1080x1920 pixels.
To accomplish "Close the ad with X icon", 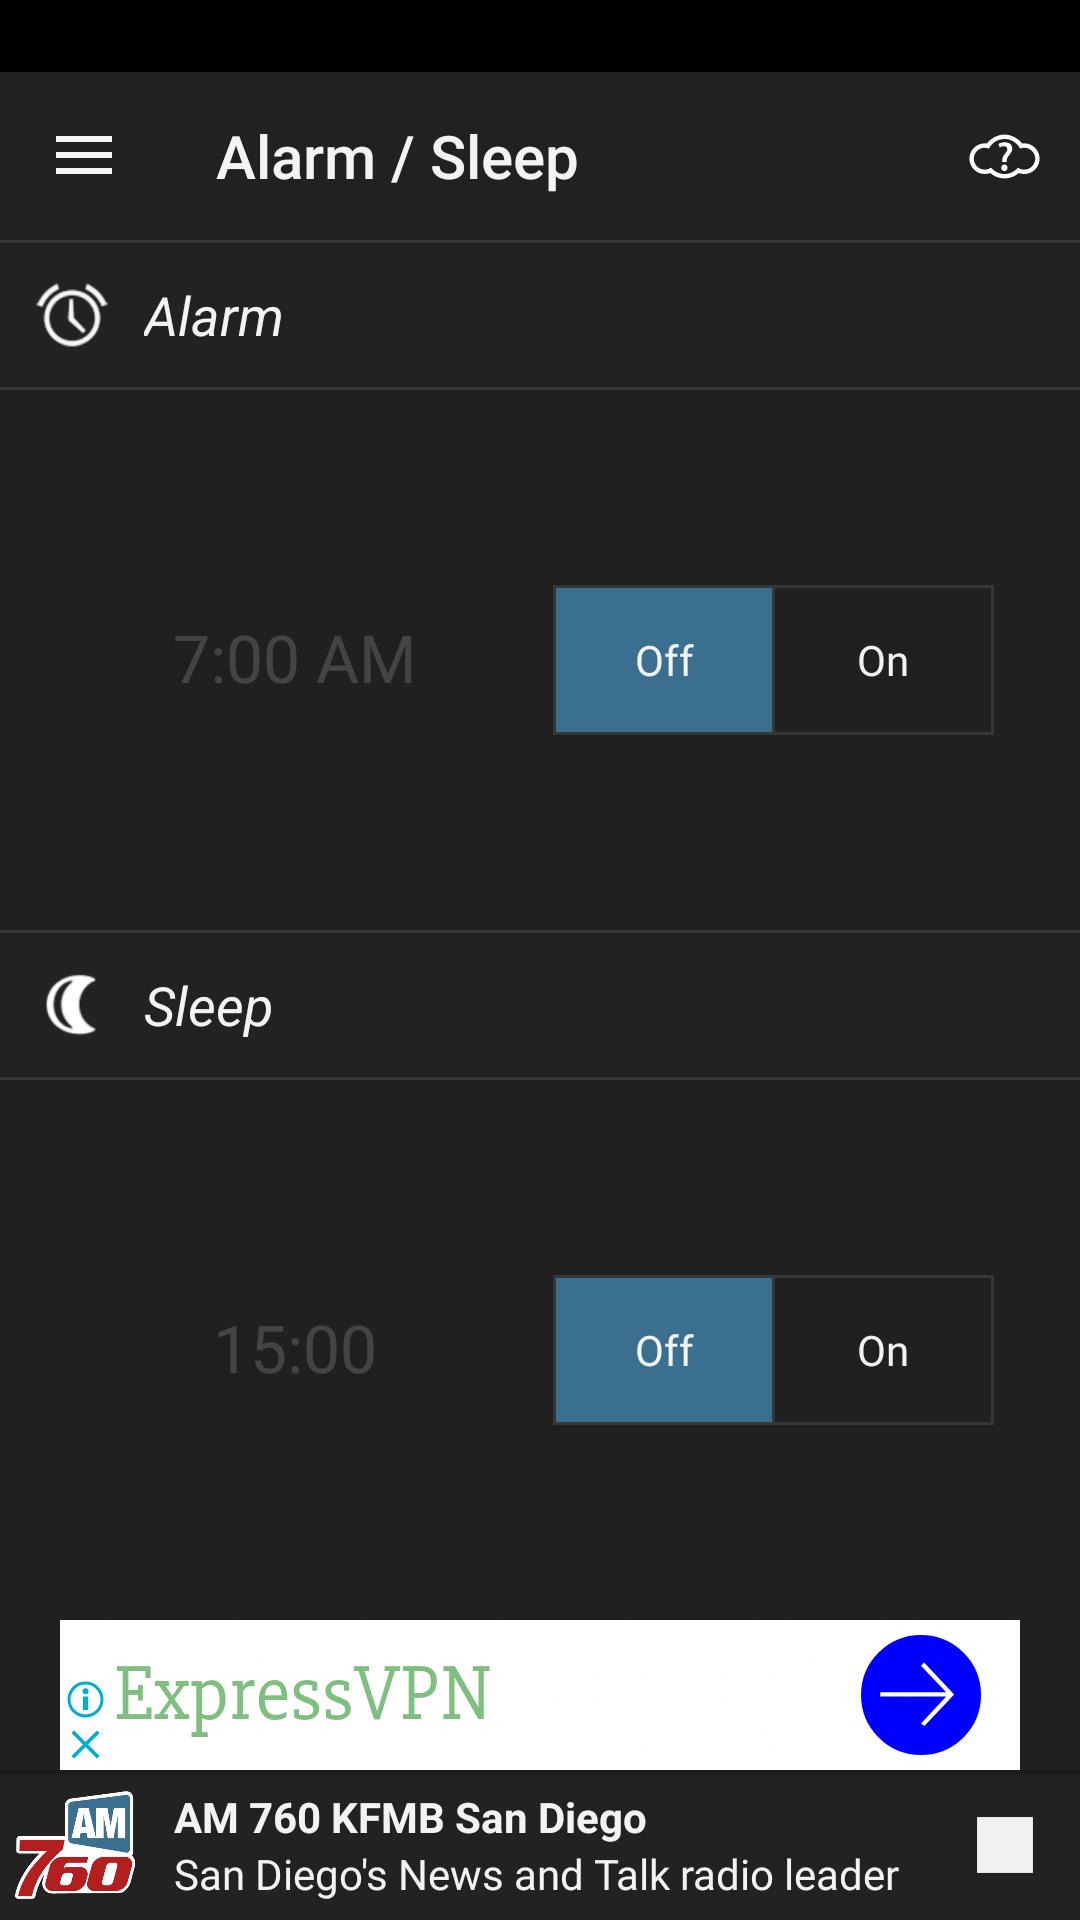I will tap(86, 1745).
